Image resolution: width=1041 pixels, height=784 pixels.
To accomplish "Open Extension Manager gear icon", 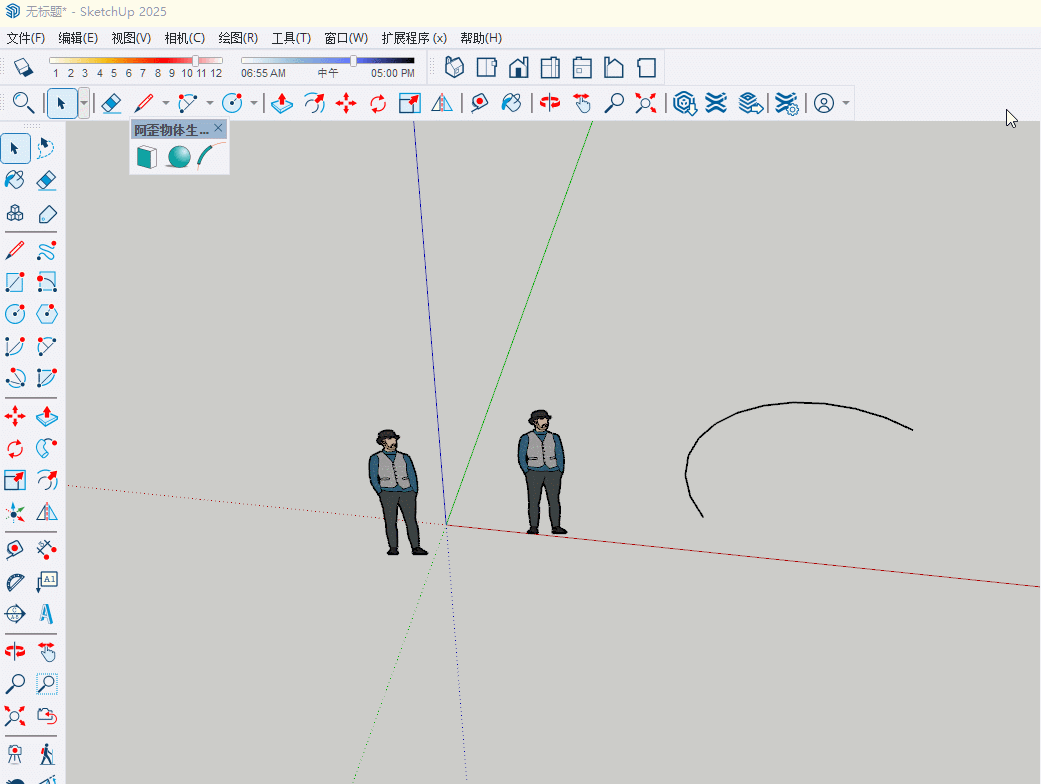I will point(787,103).
